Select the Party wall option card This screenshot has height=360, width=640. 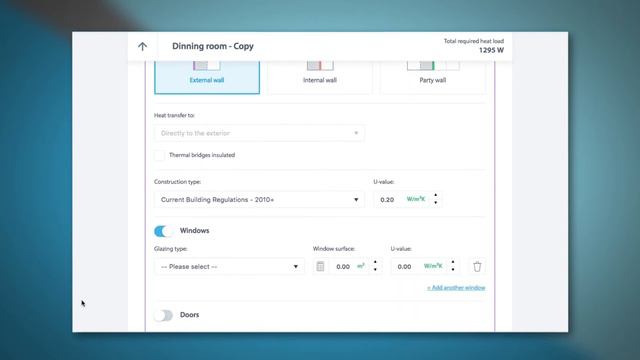[433, 77]
